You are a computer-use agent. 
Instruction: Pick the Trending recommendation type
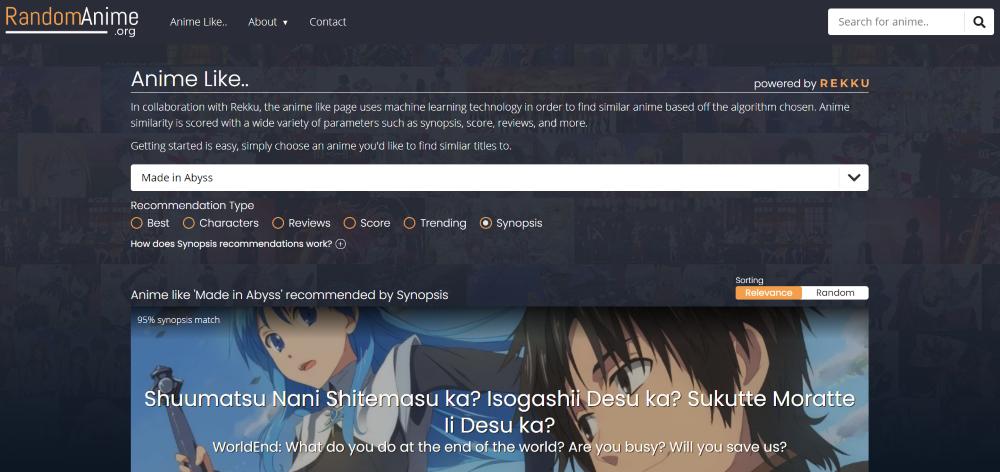coord(409,223)
